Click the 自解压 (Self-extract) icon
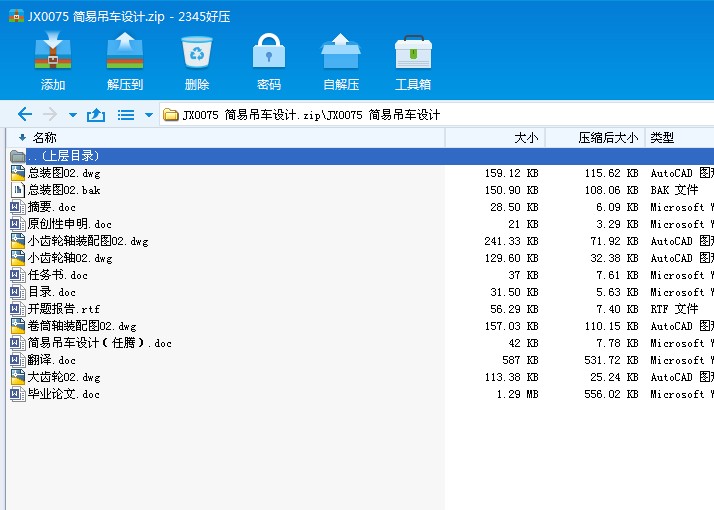The width and height of the screenshot is (714, 510). [x=341, y=51]
